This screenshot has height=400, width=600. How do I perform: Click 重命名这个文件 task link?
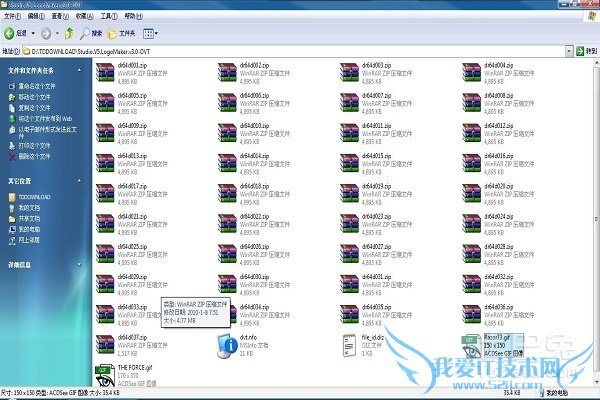click(x=37, y=87)
